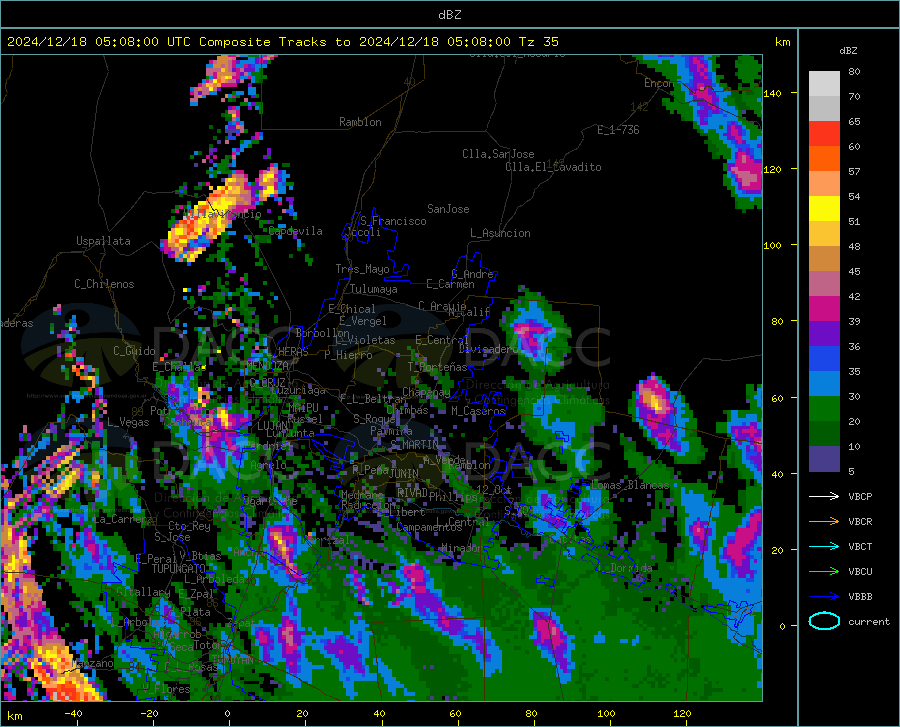Click the 30 dBZ green swatch
The image size is (900, 727).
tap(824, 409)
